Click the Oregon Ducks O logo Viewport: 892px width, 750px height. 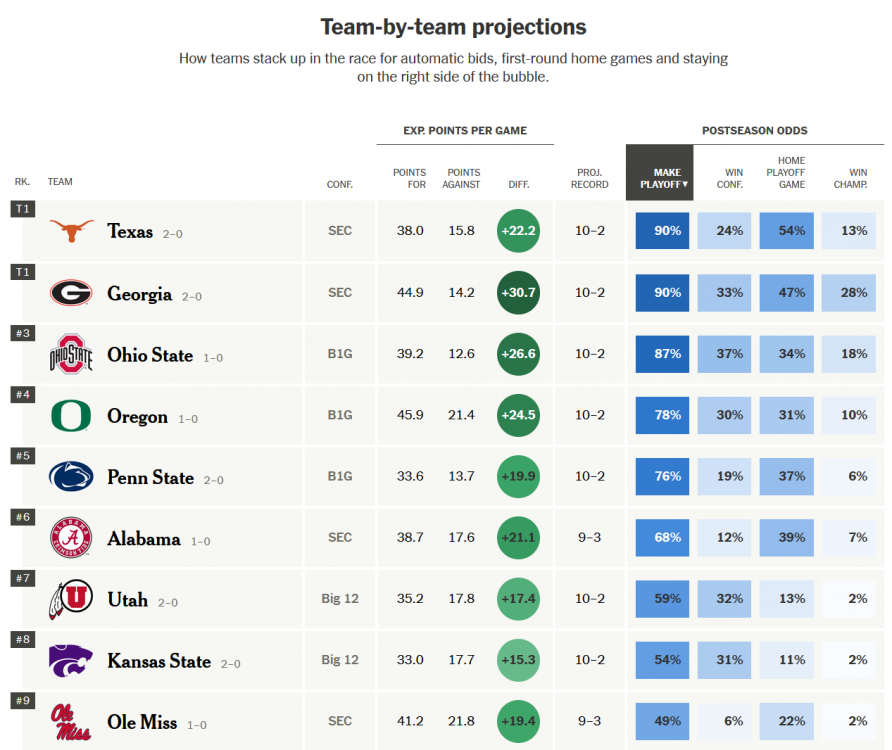click(71, 416)
